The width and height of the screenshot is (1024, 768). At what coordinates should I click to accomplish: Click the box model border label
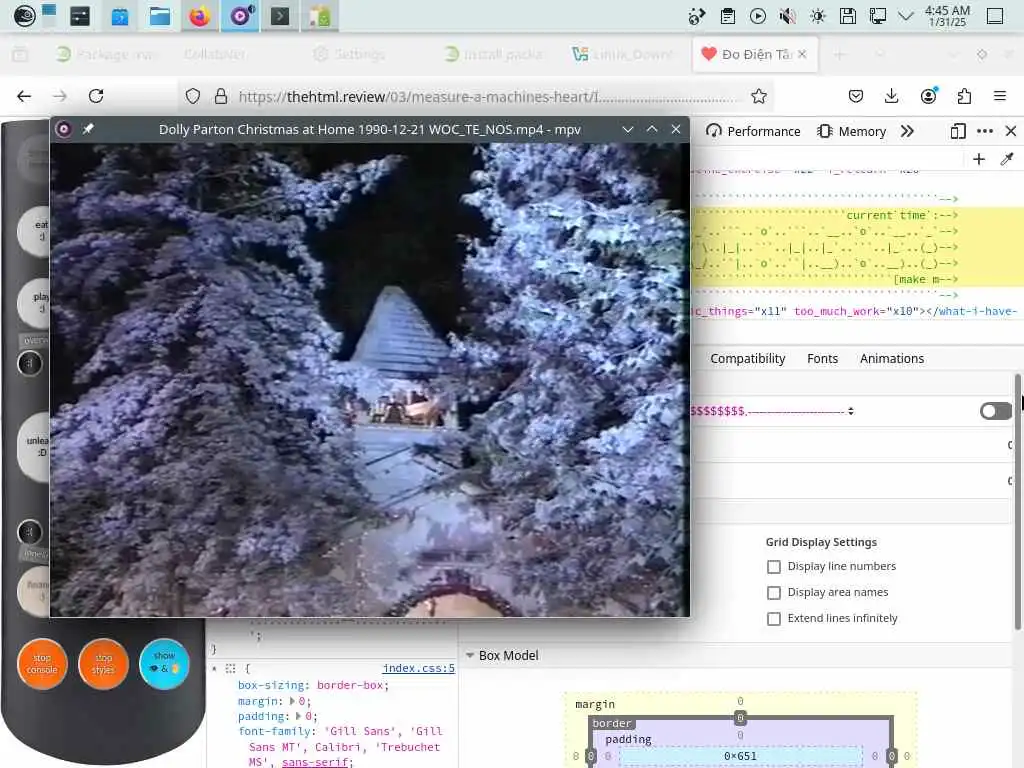[611, 723]
